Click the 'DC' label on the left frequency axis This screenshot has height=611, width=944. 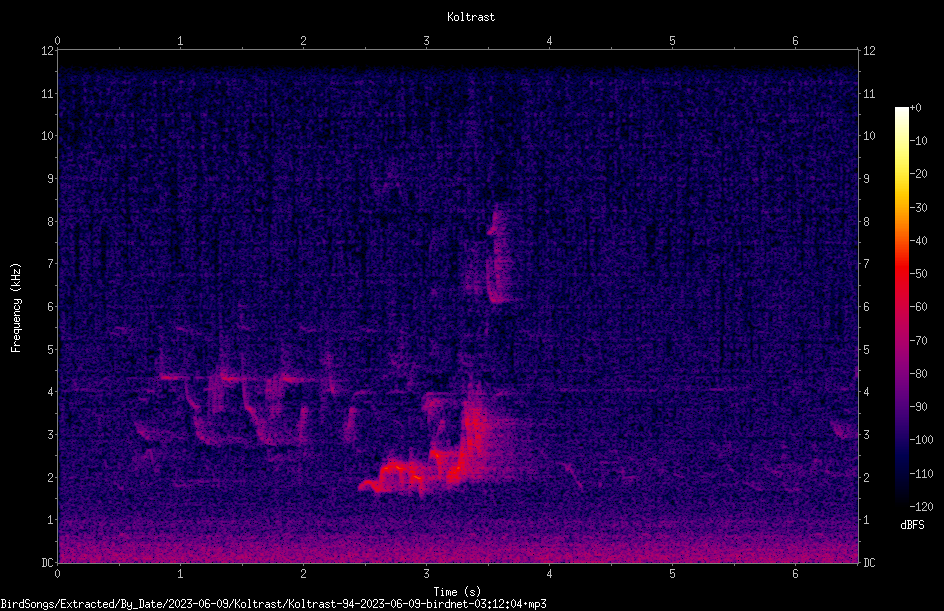click(x=48, y=563)
